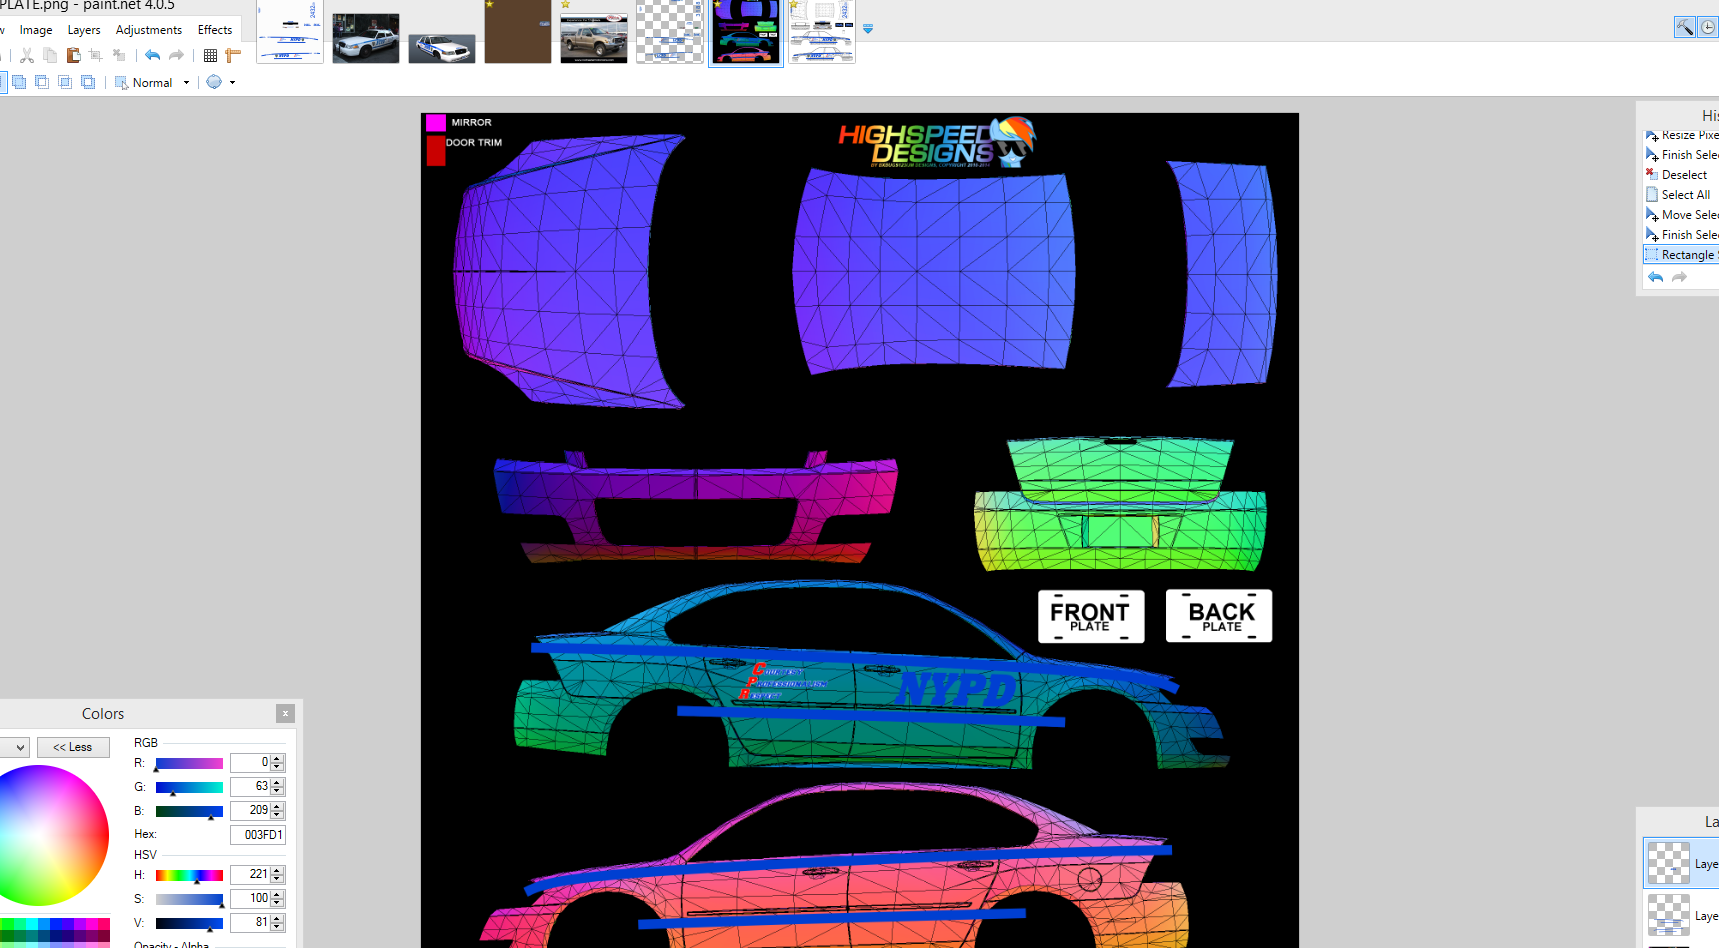Select the top layer thumbnail
The width and height of the screenshot is (1719, 948).
[1668, 863]
